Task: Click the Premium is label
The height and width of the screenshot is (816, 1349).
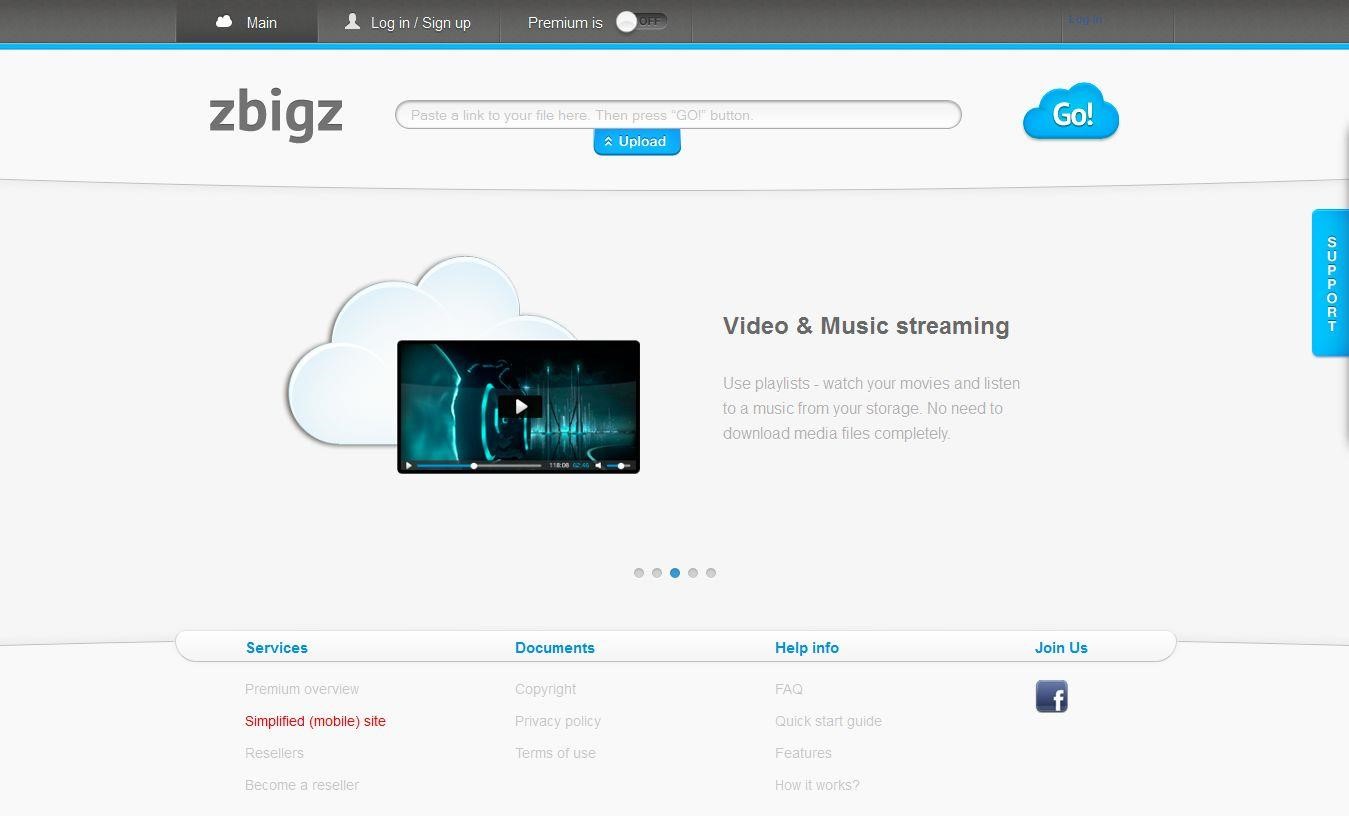Action: point(565,22)
